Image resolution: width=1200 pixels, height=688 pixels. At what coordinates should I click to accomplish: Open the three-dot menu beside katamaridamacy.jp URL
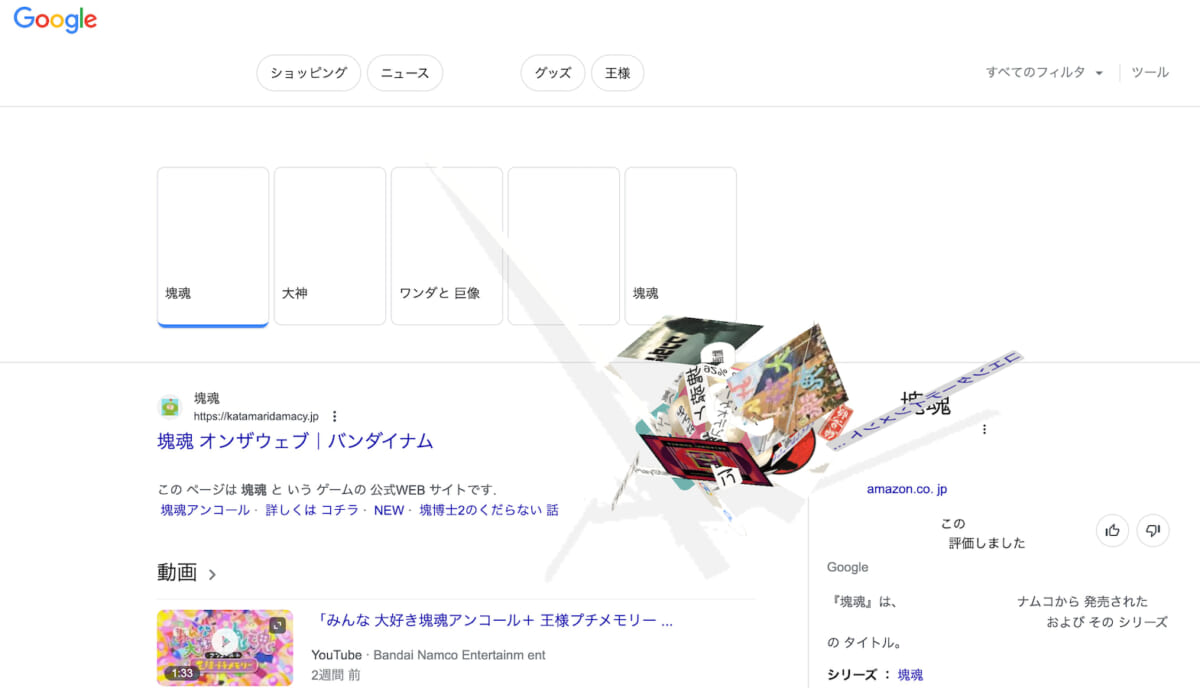[x=335, y=416]
